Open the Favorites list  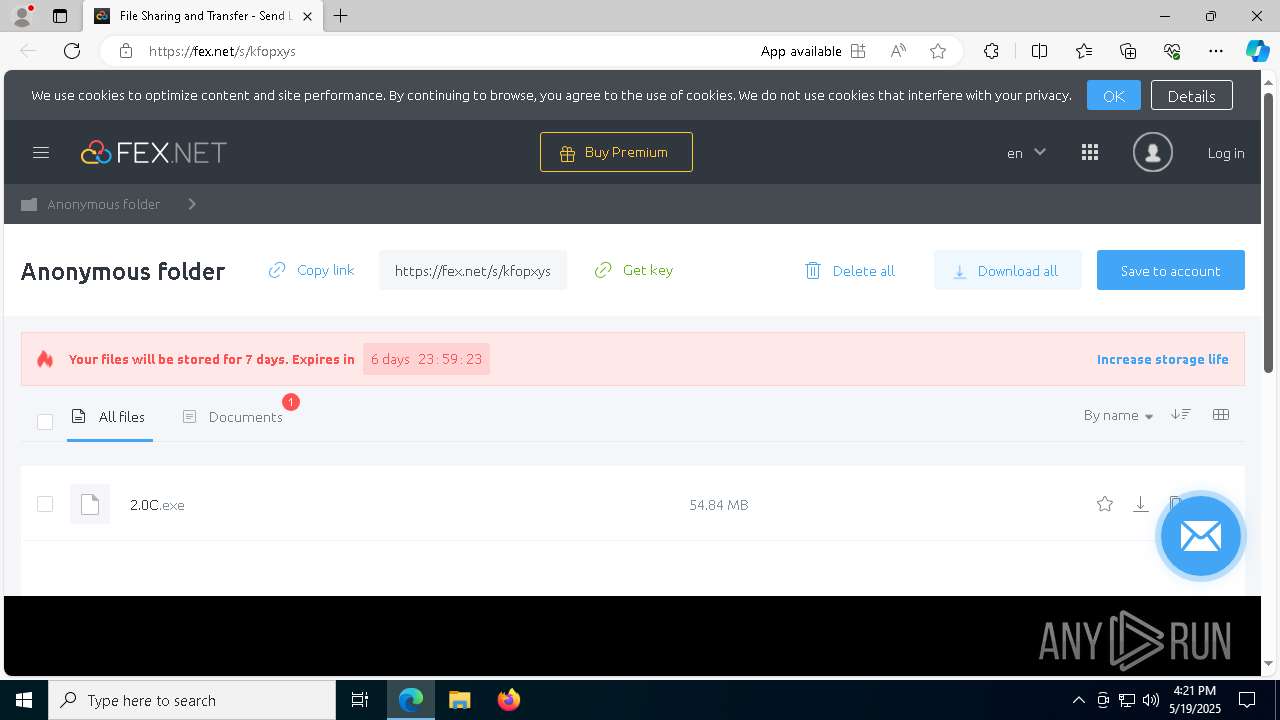[1084, 51]
